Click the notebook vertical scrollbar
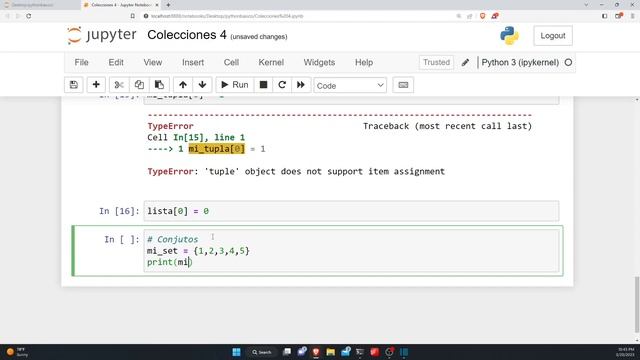Screen dimensions: 640x360 tap(637, 304)
